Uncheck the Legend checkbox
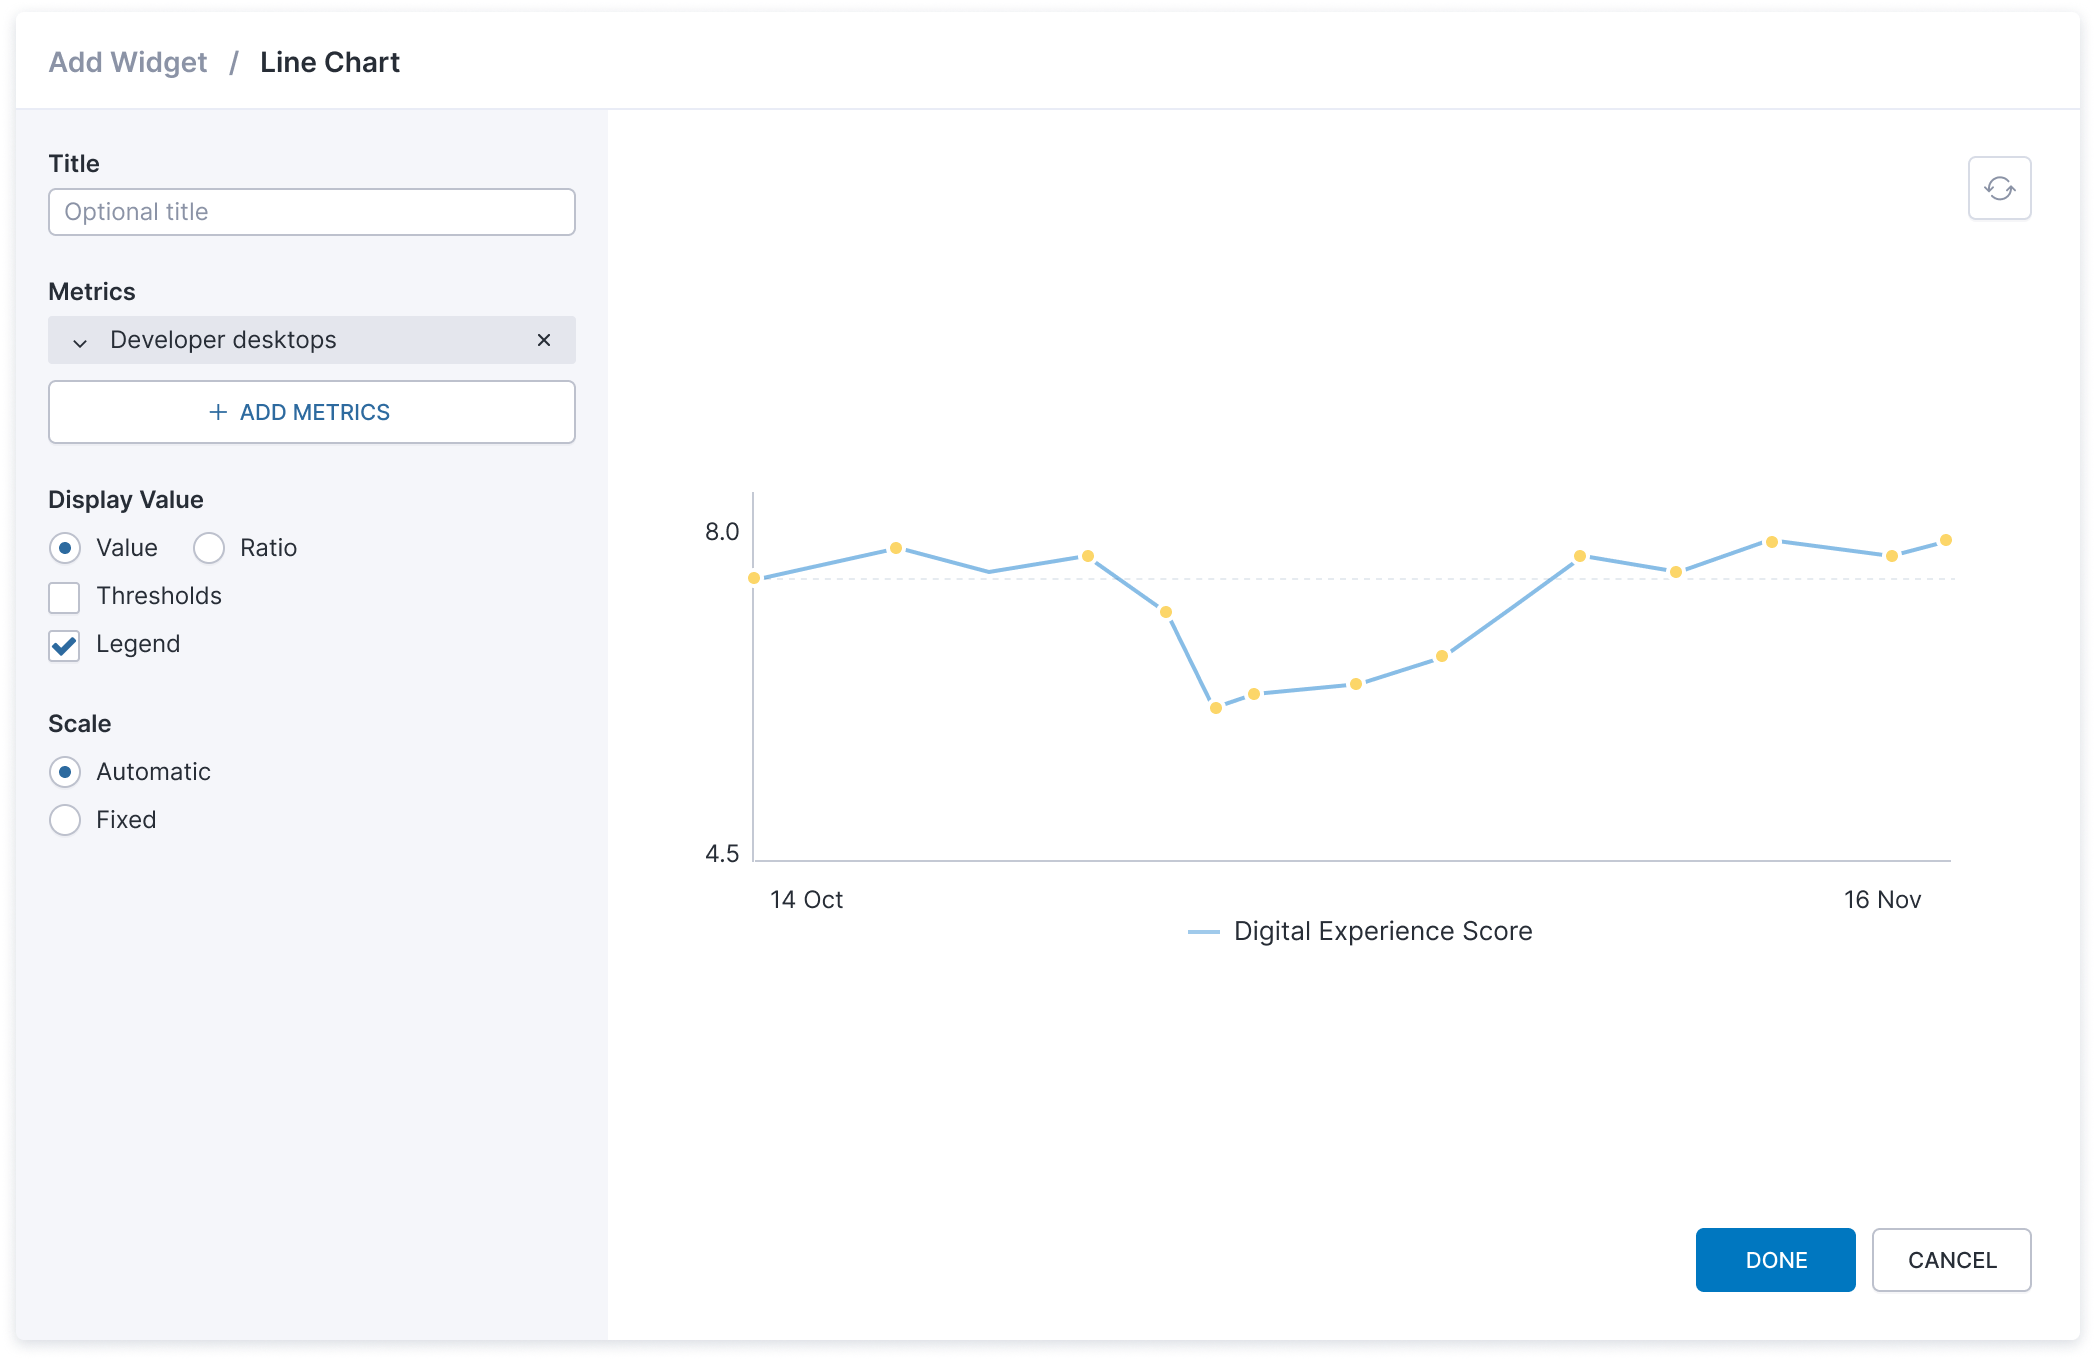Screen dimensions: 2096x1360 64,645
